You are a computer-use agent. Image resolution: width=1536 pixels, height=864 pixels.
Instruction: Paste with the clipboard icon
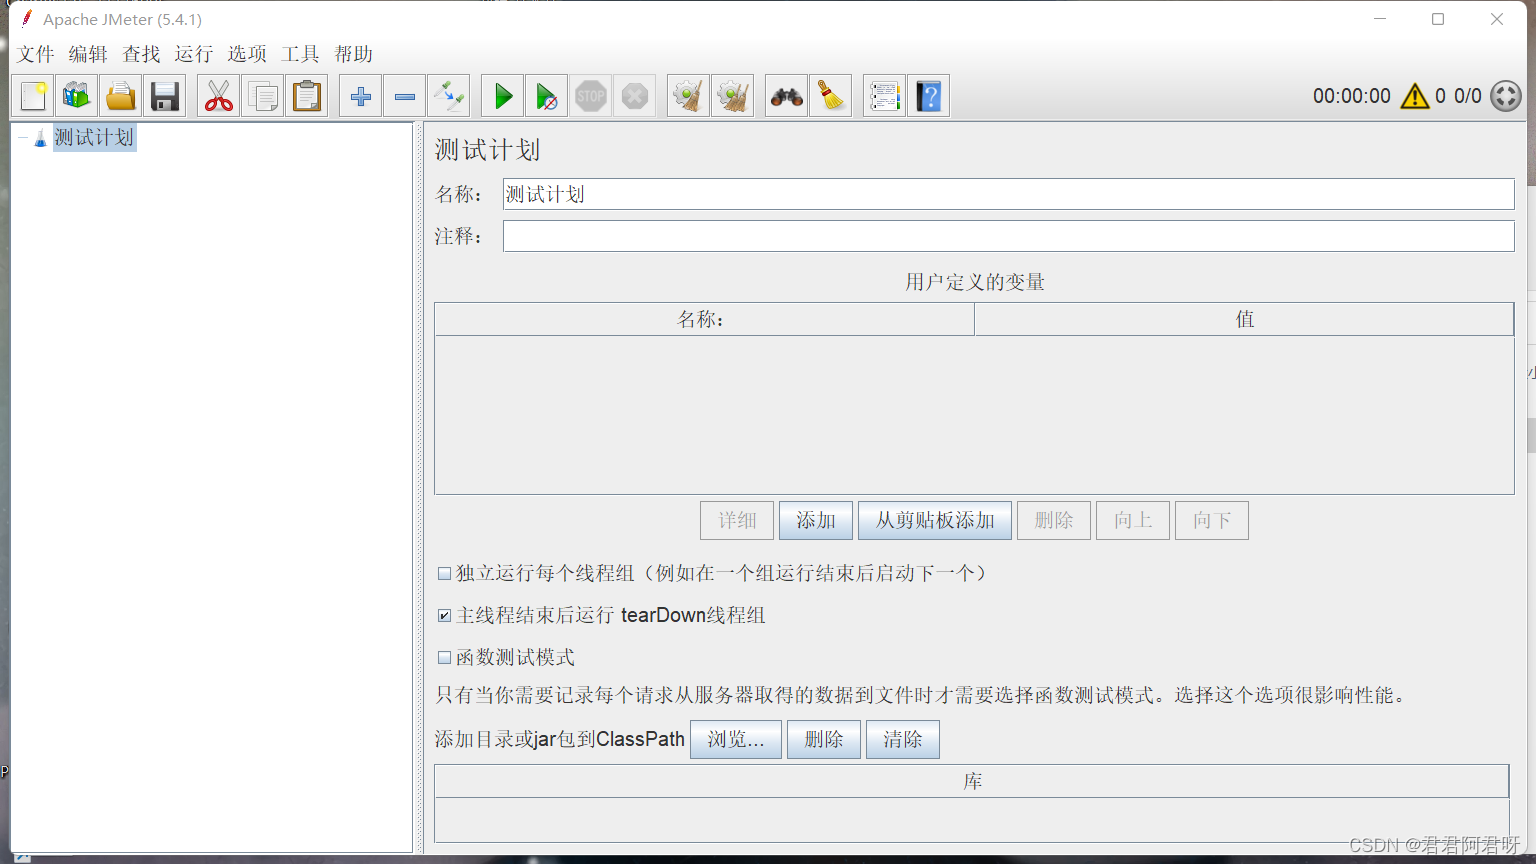306,96
